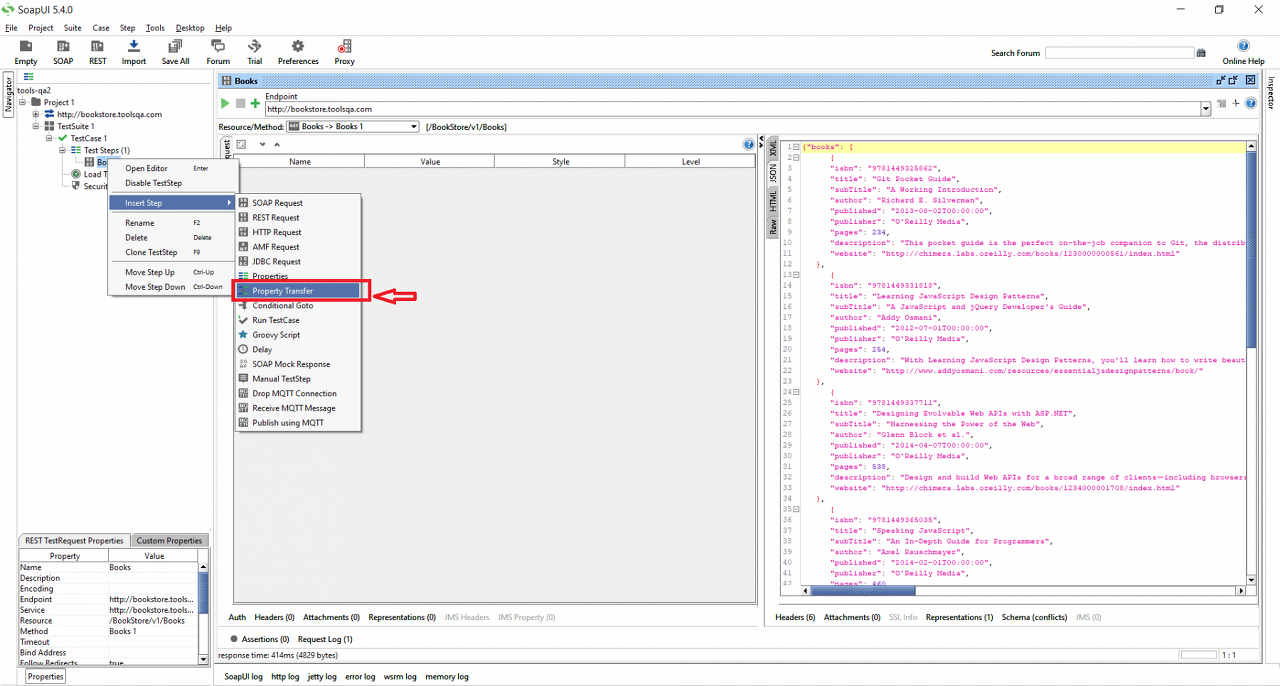Image resolution: width=1280 pixels, height=686 pixels.
Task: Click the search forum button icon
Action: [x=1201, y=53]
